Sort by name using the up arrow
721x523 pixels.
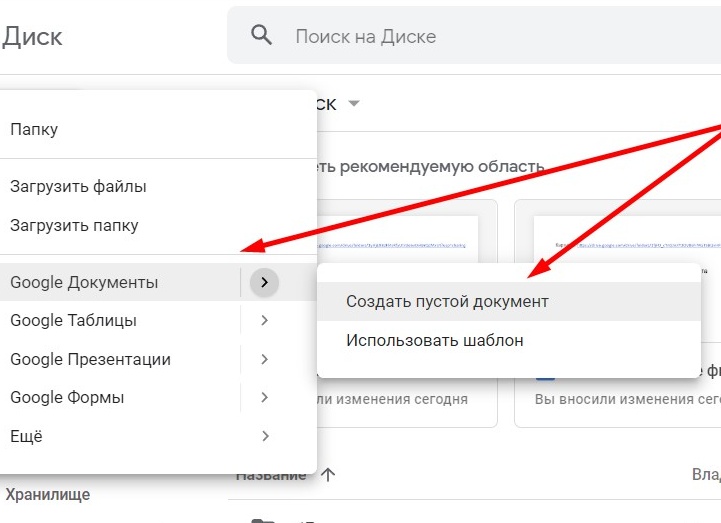click(328, 474)
